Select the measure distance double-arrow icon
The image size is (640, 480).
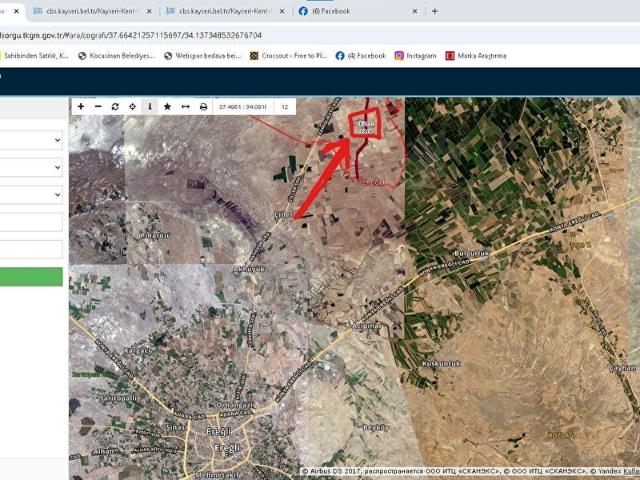coord(185,107)
